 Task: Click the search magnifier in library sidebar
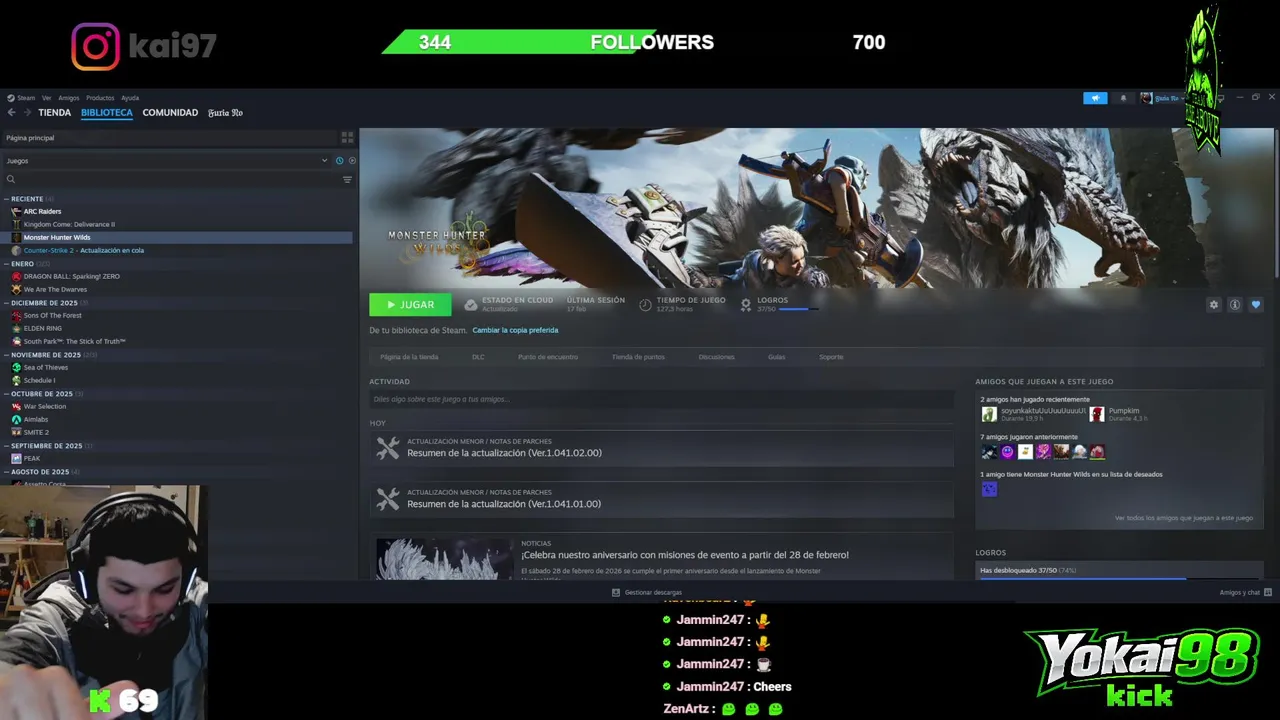(11, 180)
